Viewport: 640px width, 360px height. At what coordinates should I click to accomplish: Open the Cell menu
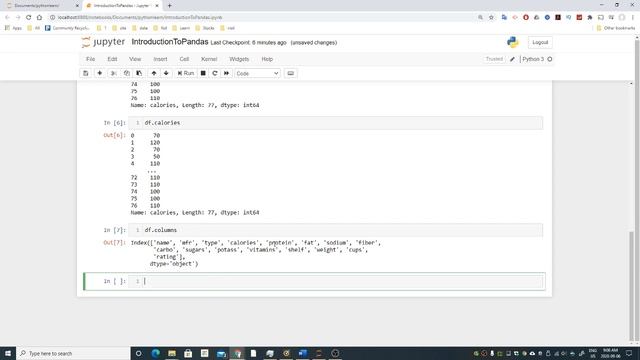click(x=184, y=59)
